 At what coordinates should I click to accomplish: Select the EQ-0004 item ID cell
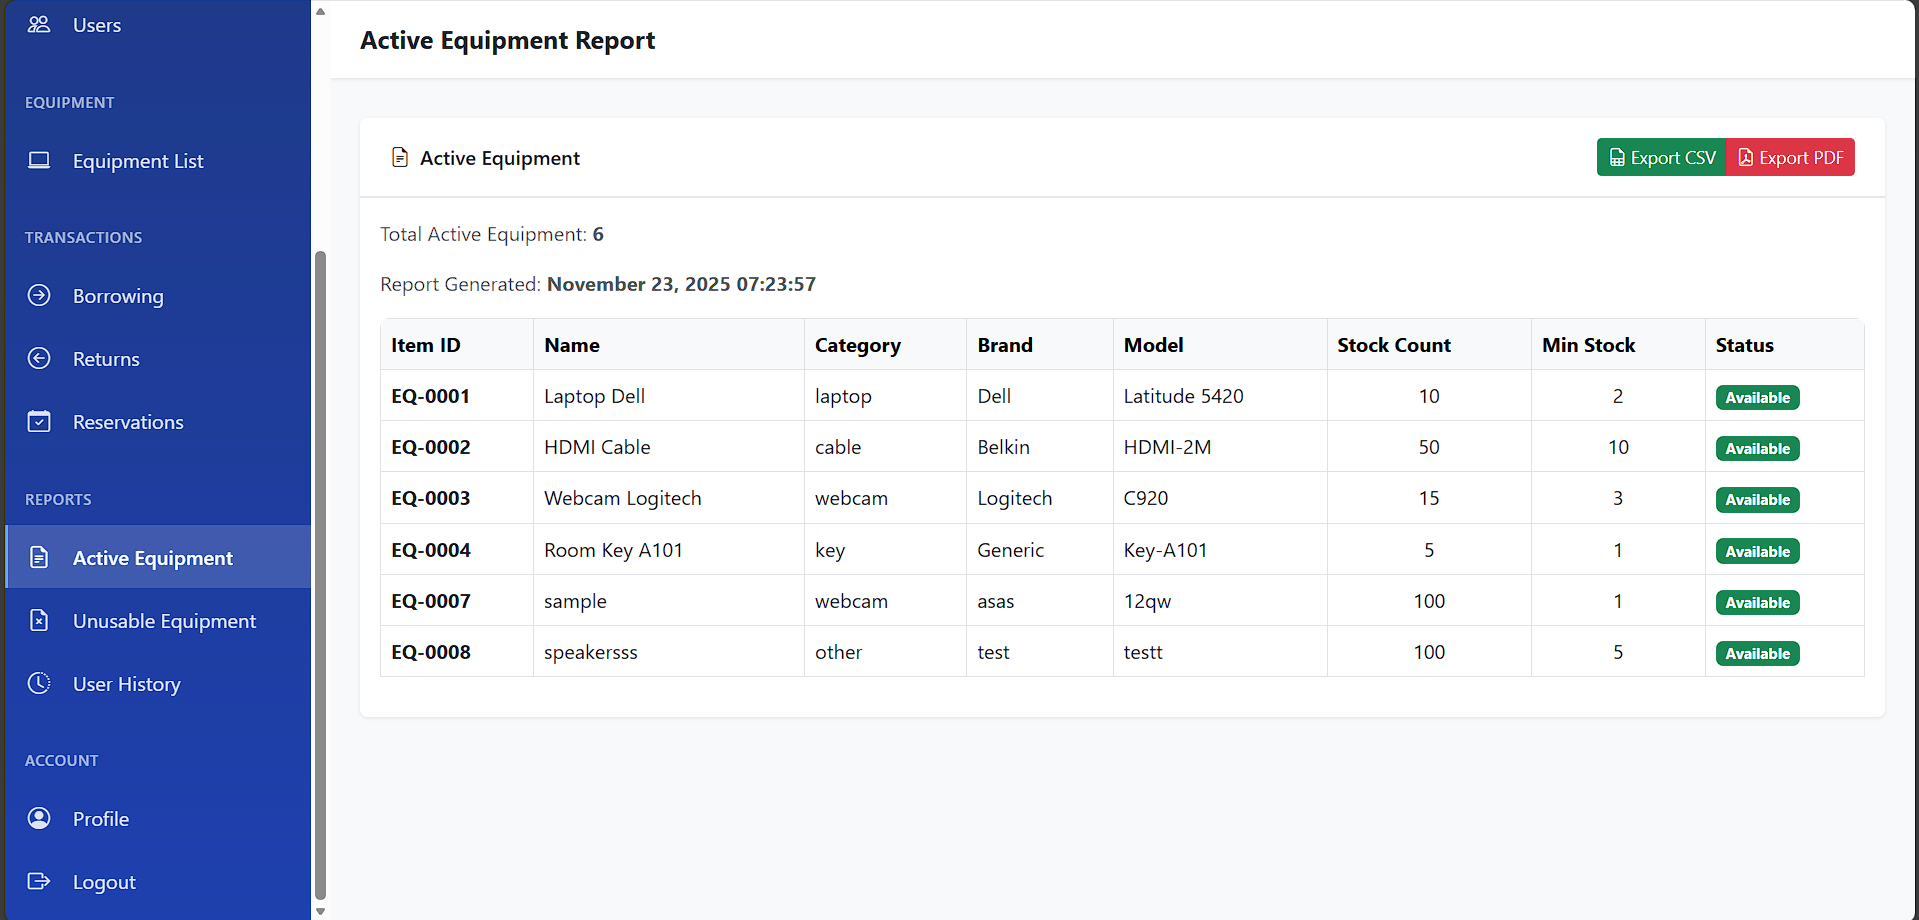[x=431, y=550]
